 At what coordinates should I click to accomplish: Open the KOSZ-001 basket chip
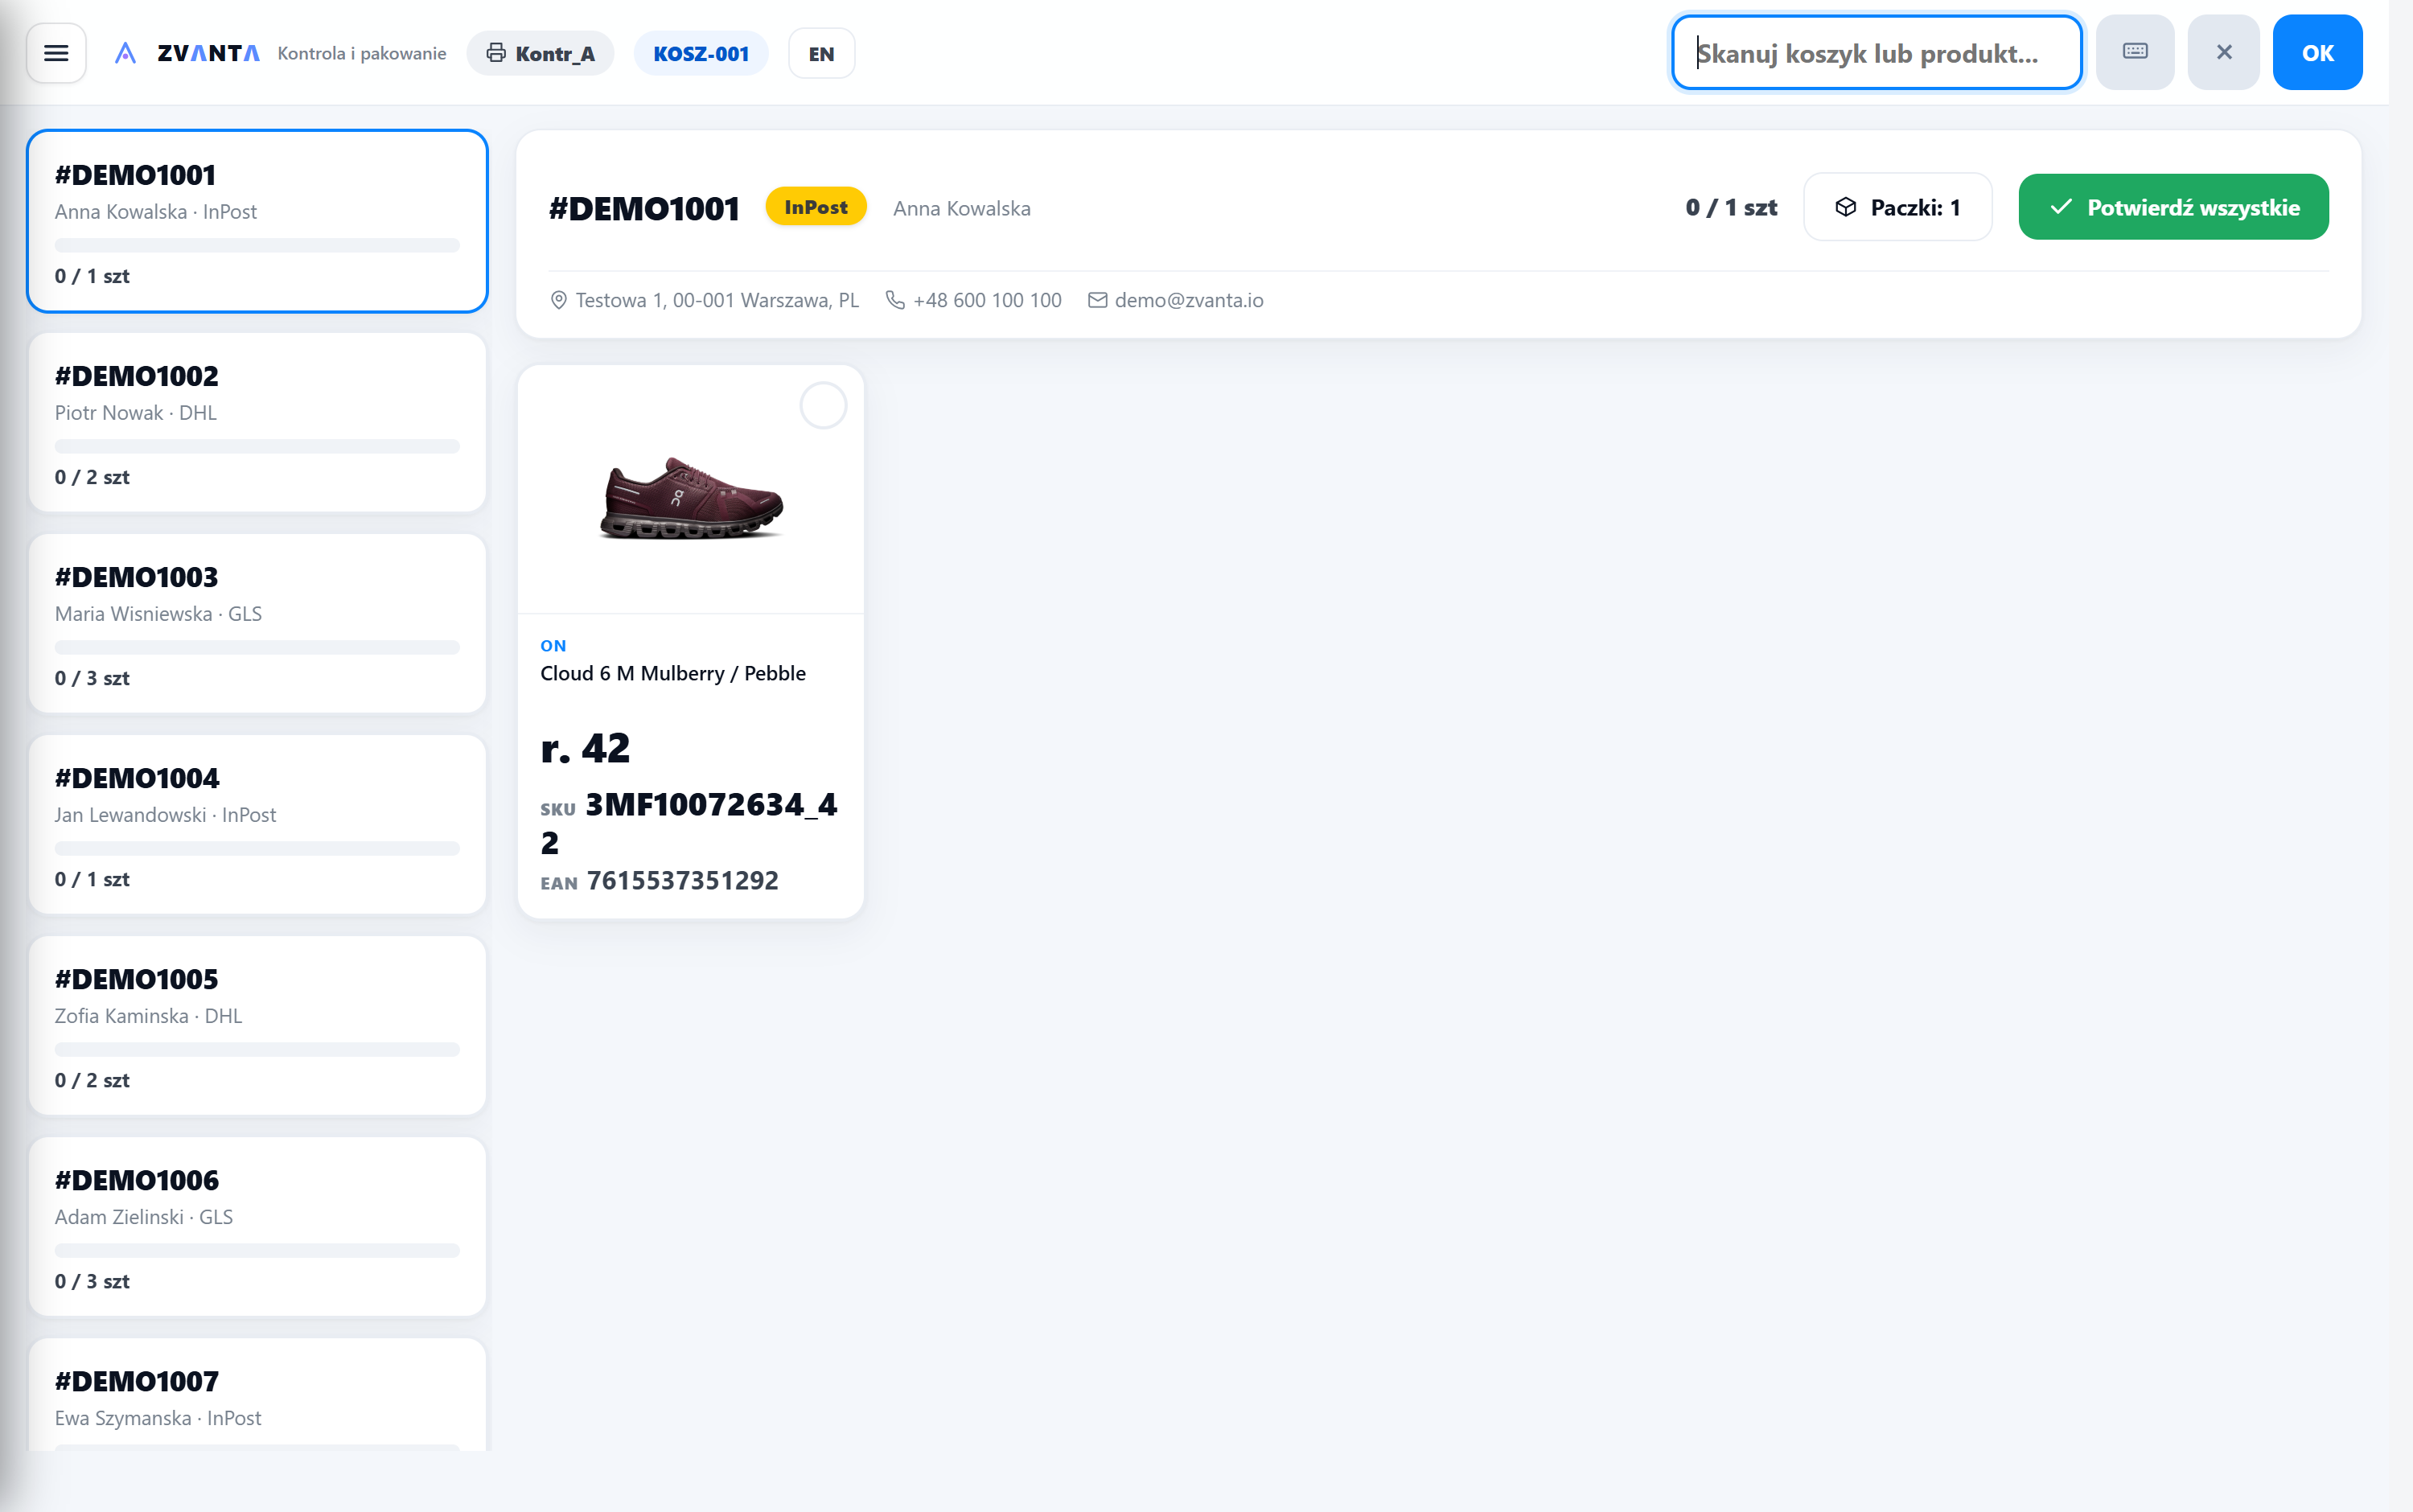coord(701,53)
